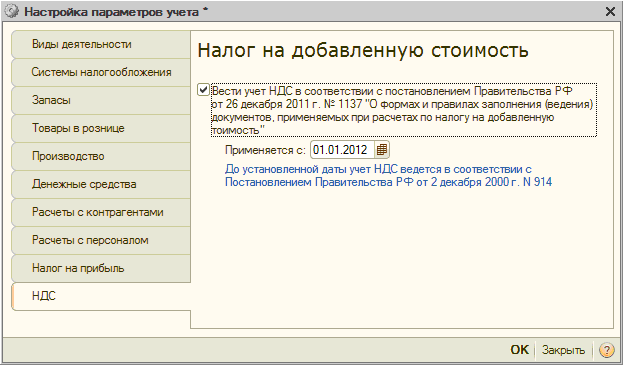Click the Применяется с date field 01.01.2012

click(x=342, y=150)
